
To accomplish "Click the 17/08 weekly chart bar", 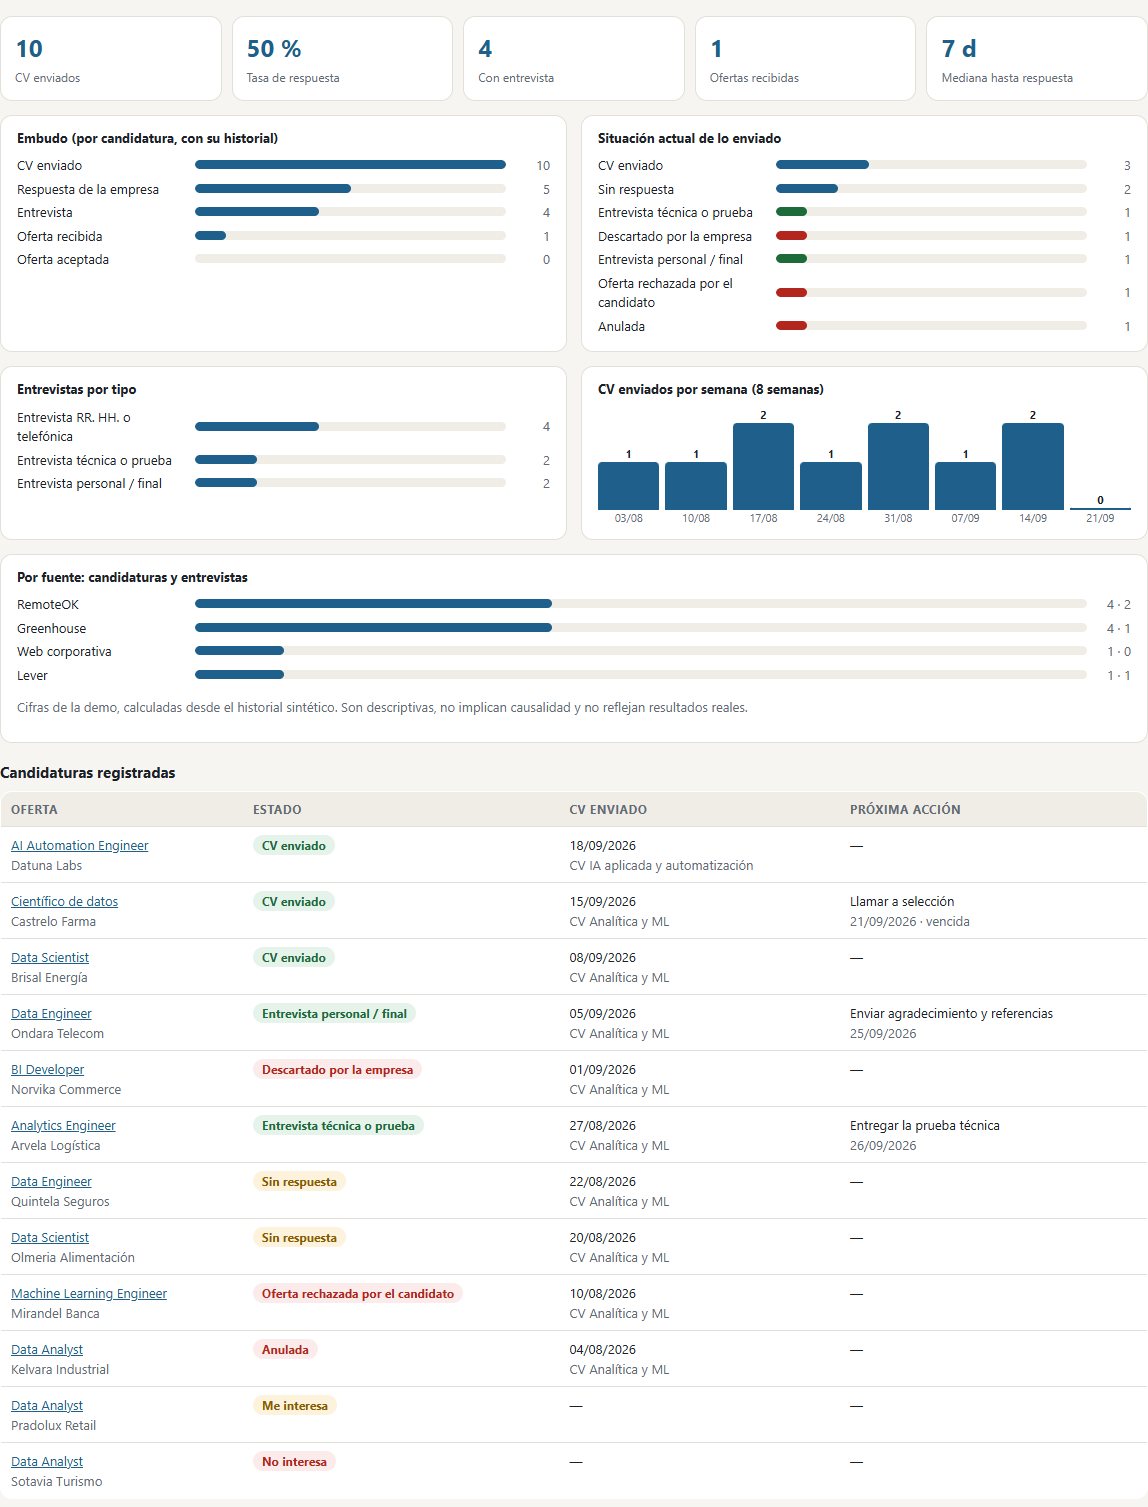I will point(763,466).
